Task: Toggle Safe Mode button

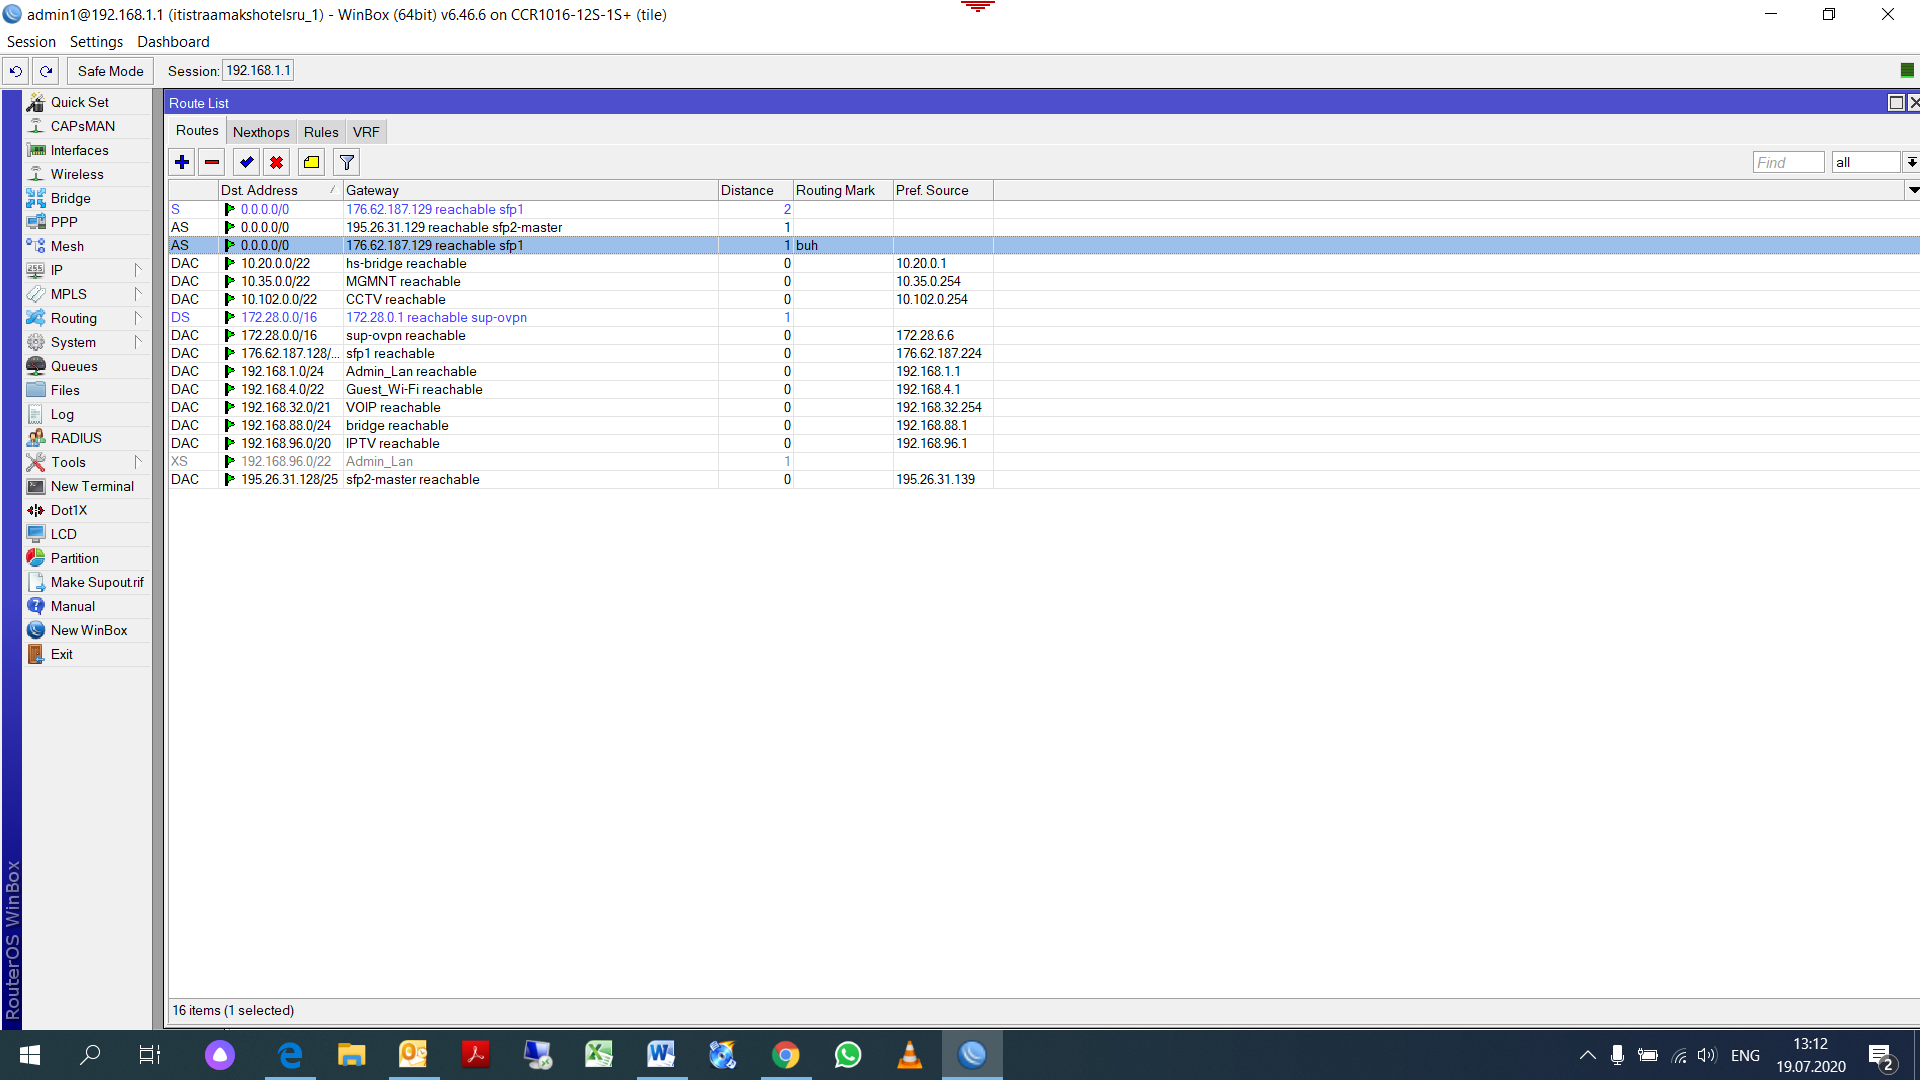Action: (111, 71)
